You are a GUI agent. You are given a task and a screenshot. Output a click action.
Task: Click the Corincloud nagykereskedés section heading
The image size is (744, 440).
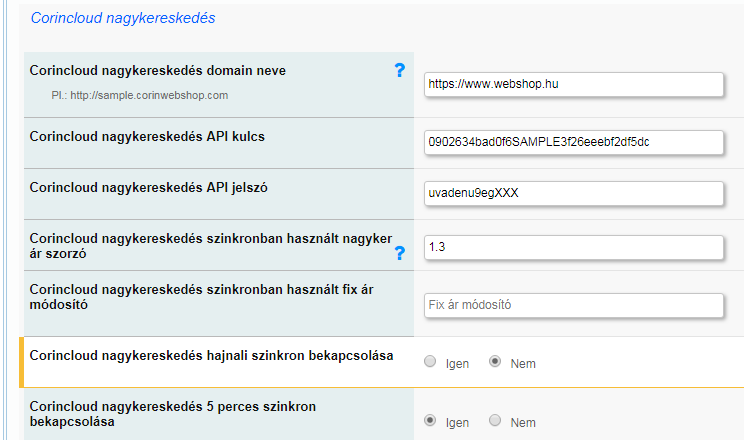point(122,18)
